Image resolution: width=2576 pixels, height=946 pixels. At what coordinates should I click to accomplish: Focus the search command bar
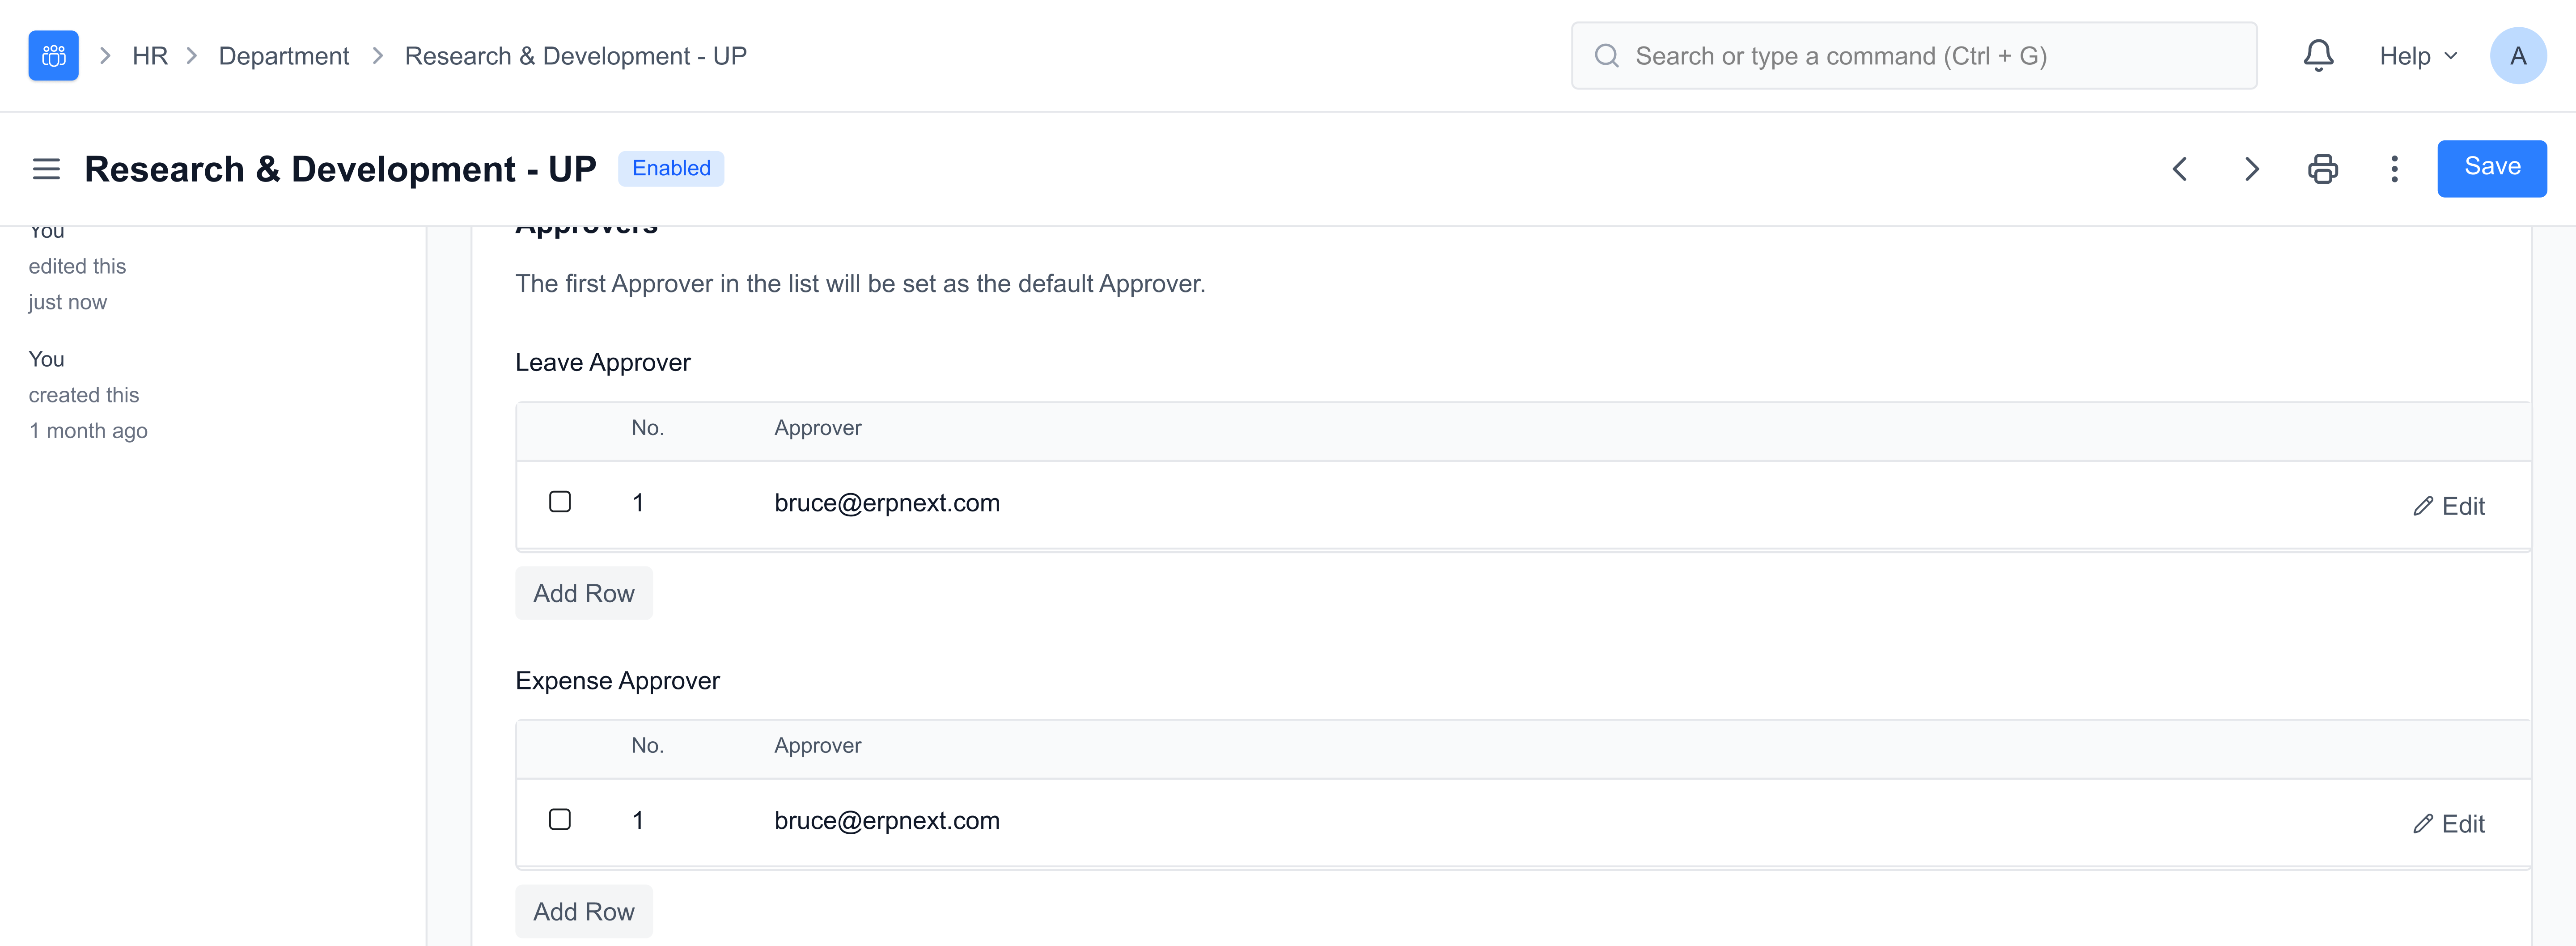(x=1913, y=56)
